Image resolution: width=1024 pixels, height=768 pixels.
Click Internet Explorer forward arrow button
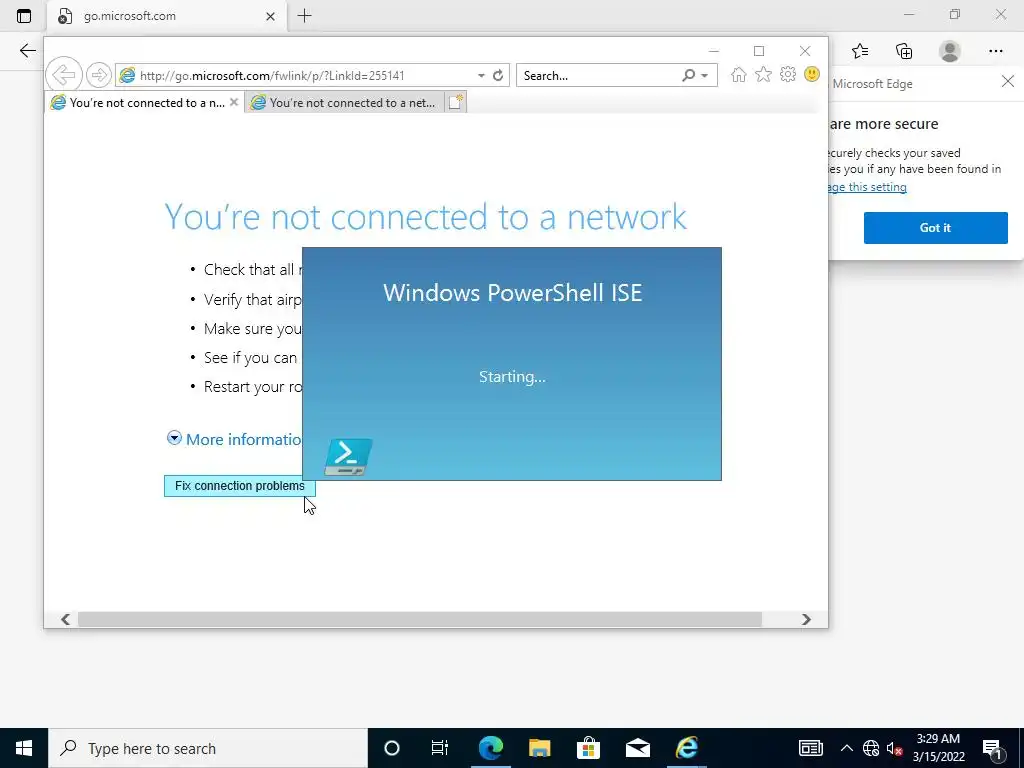coord(99,75)
